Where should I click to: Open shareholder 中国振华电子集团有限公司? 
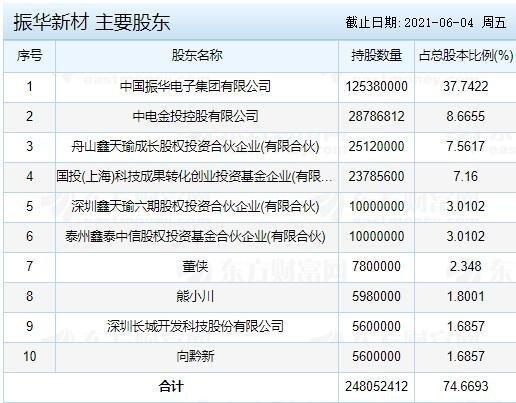[195, 86]
